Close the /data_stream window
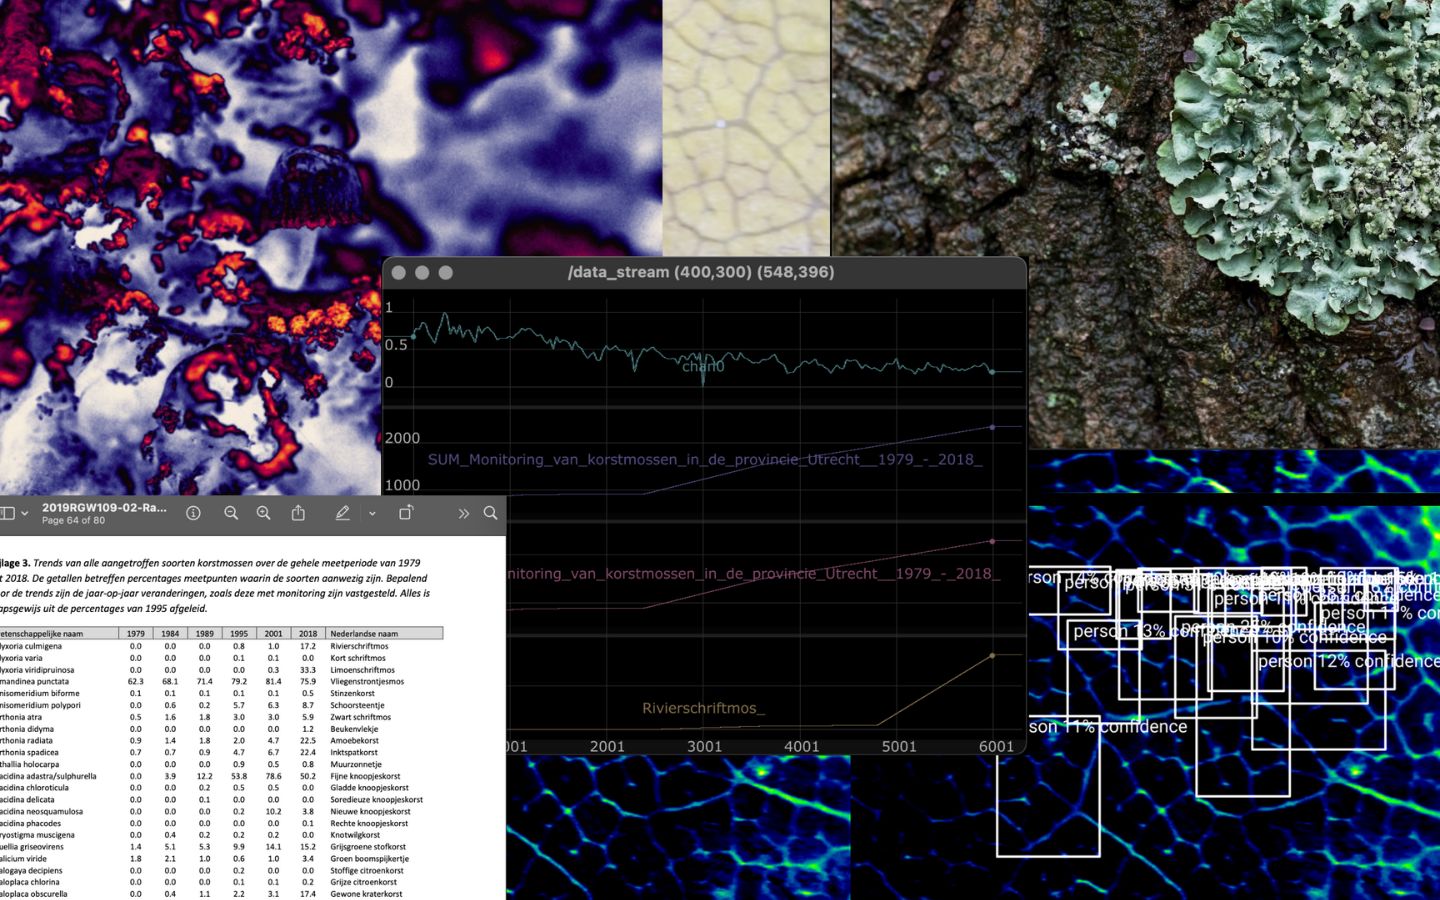 398,272
